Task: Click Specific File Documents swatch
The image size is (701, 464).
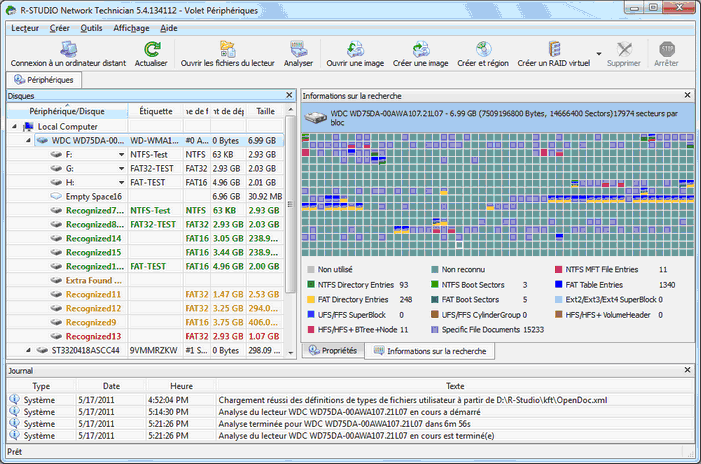Action: tap(435, 329)
